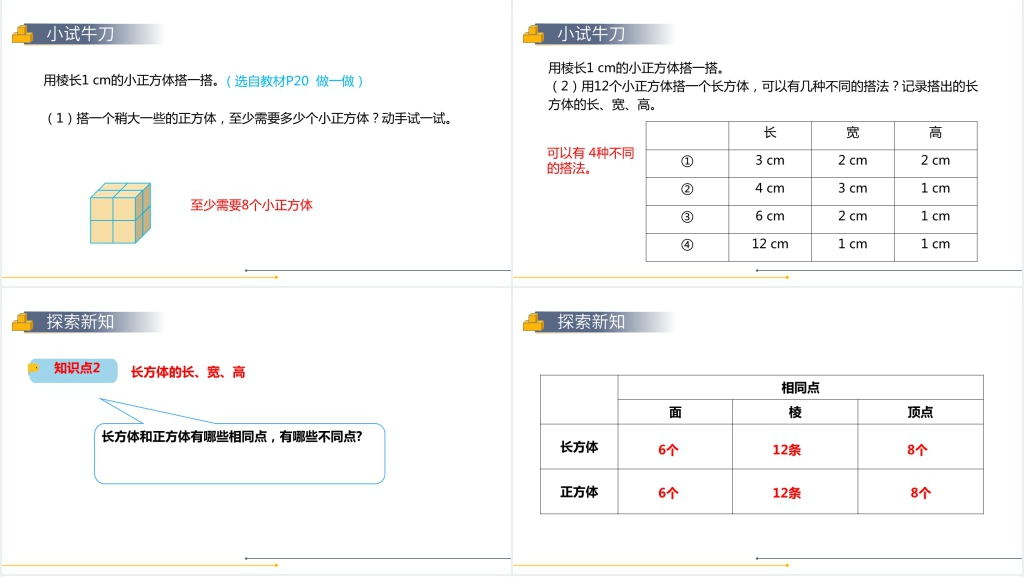Viewport: 1024px width, 577px height.
Task: Click the block icon on the cube-building slide header
Action: [22, 35]
